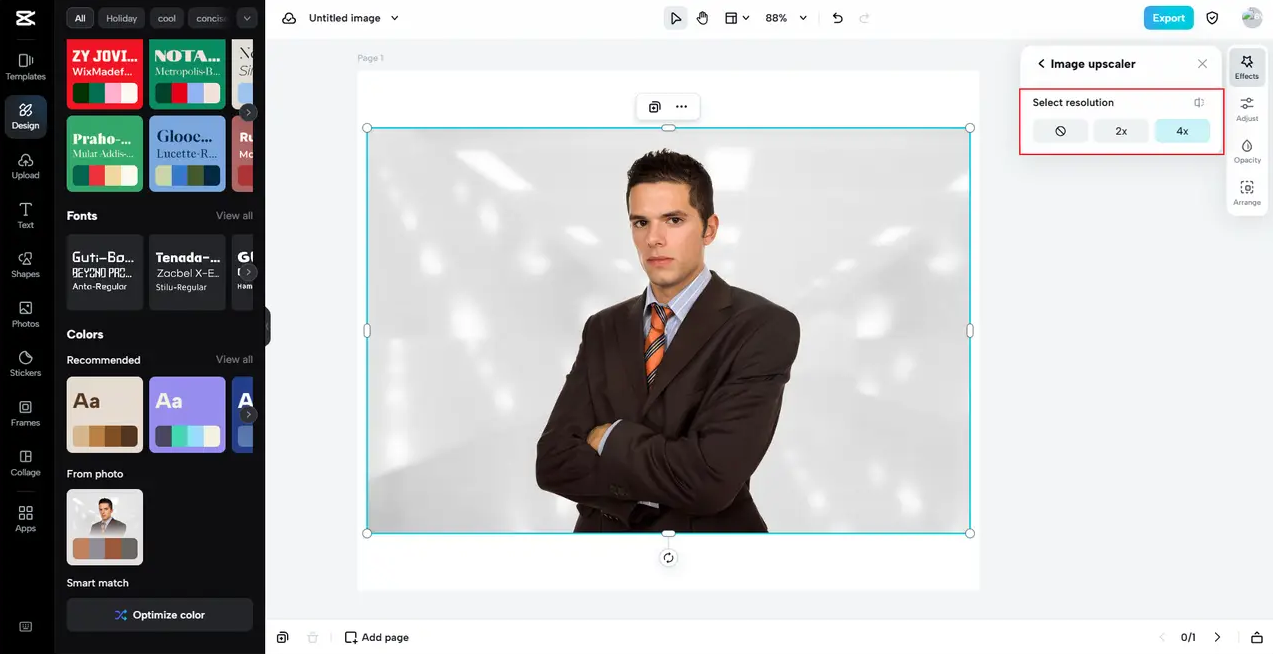Go to next page with arrow
This screenshot has height=654, width=1273.
(1217, 637)
